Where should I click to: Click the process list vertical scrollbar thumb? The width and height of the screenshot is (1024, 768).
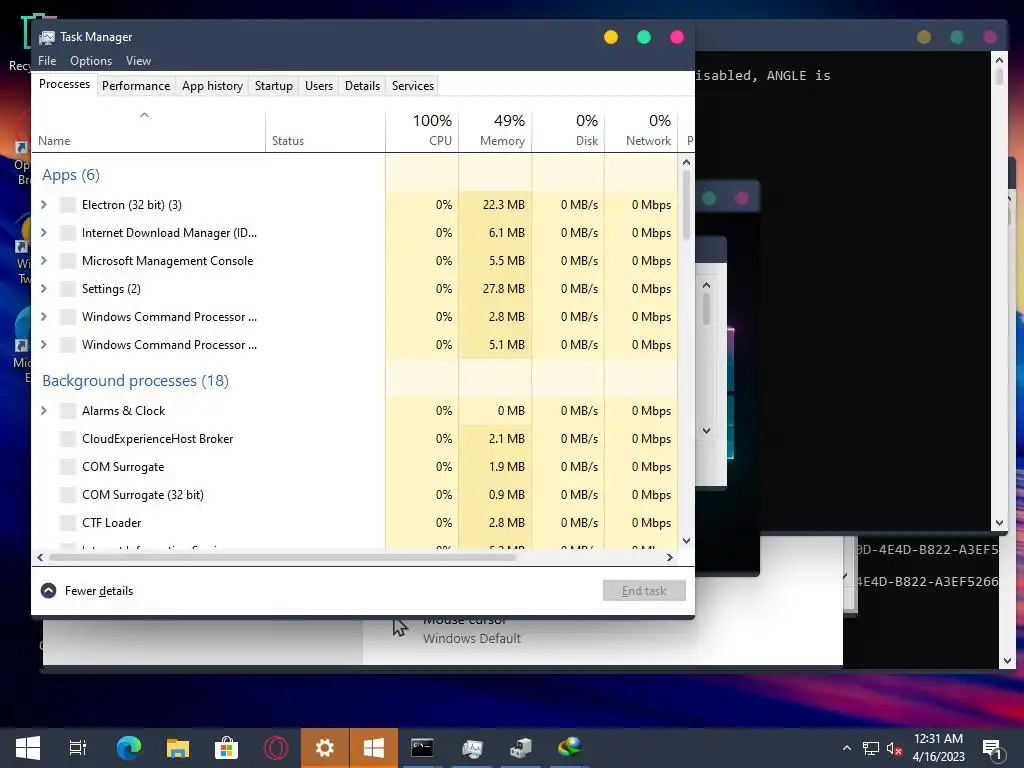(x=686, y=206)
